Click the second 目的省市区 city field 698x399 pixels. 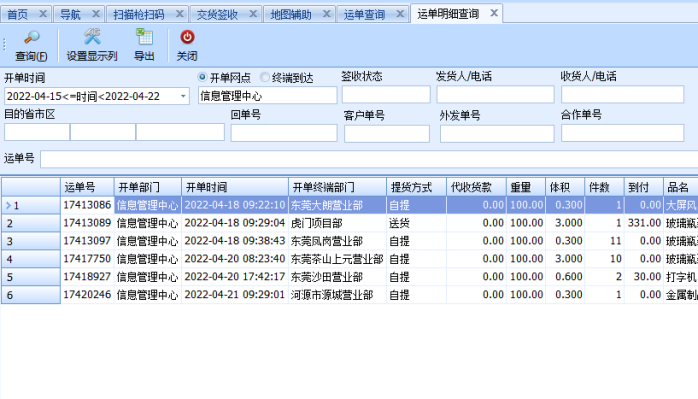point(103,132)
